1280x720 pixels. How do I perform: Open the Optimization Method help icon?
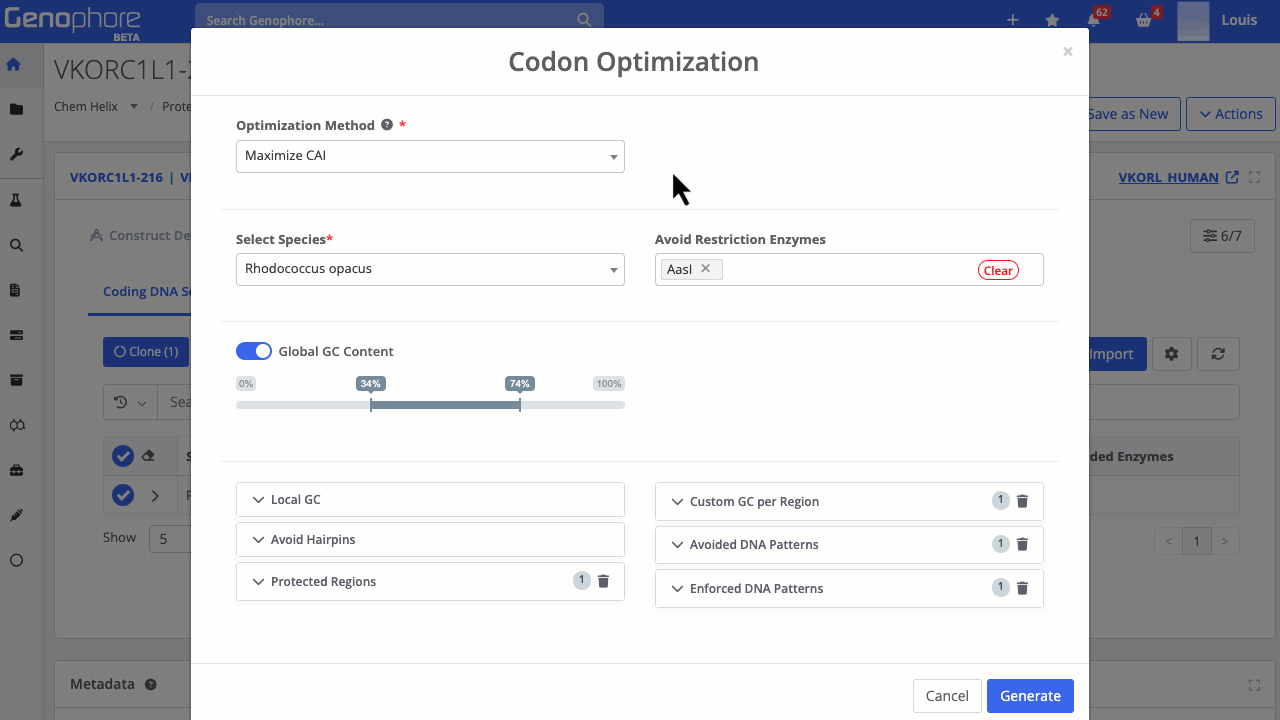387,124
